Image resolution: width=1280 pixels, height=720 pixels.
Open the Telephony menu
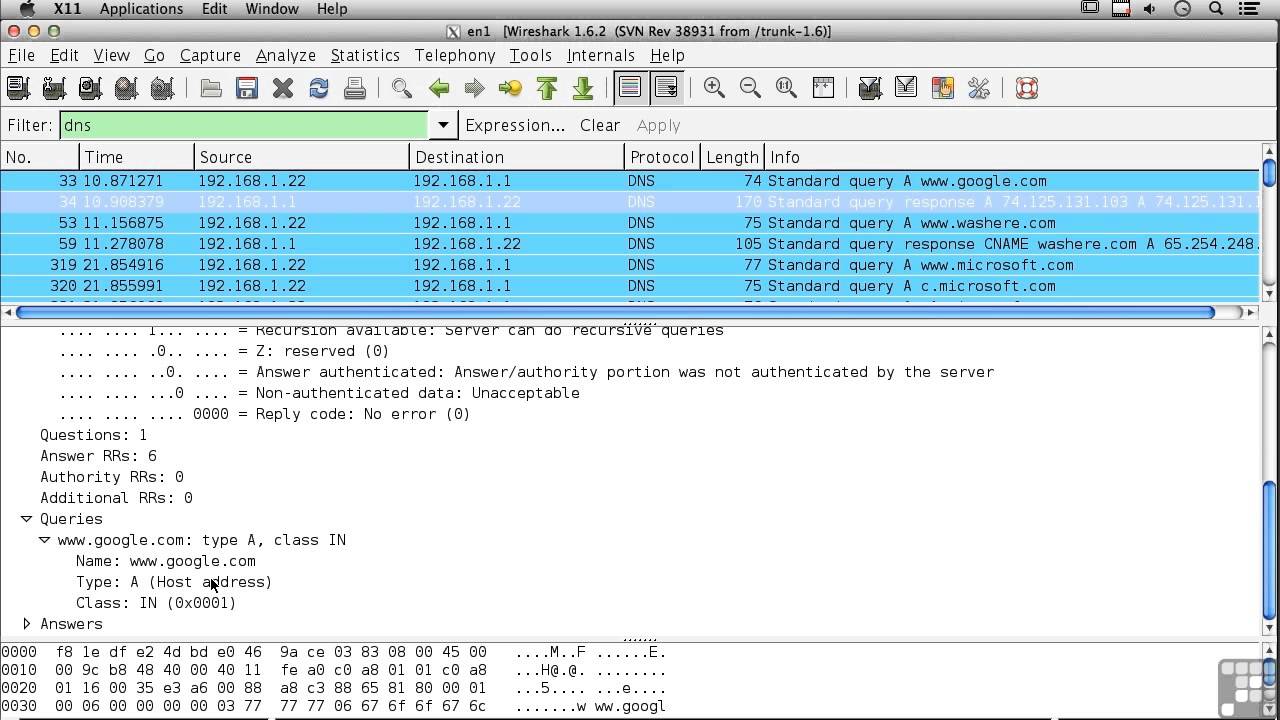tap(455, 56)
